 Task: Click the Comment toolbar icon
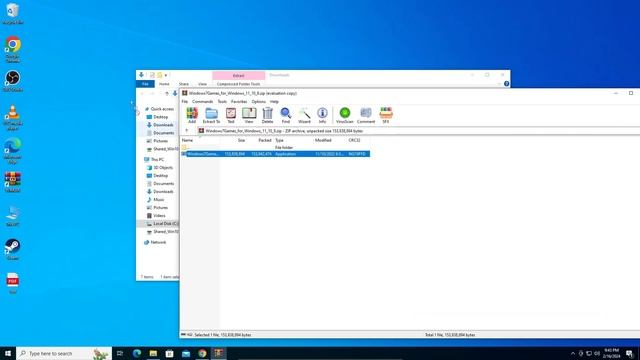[366, 115]
